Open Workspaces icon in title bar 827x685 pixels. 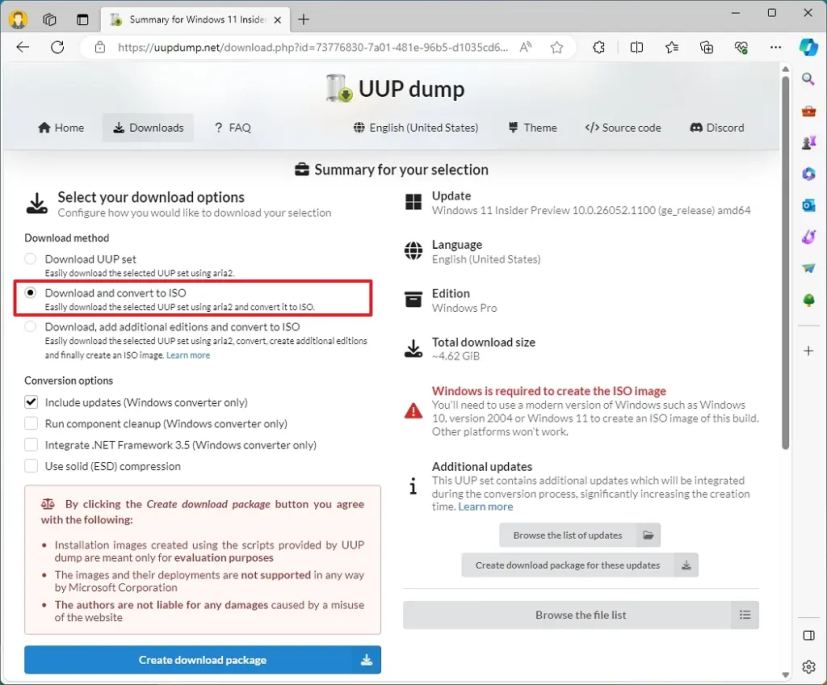point(50,20)
